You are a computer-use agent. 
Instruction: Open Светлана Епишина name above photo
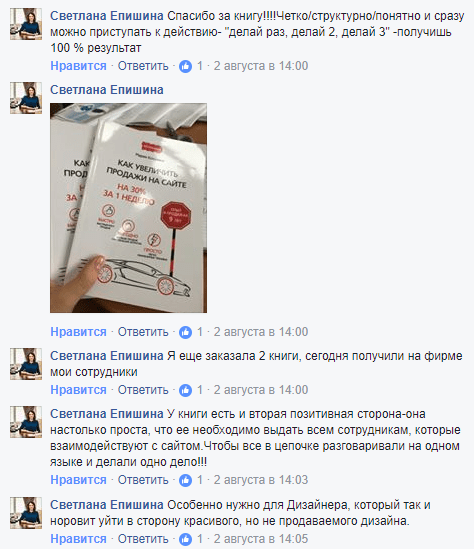[107, 90]
